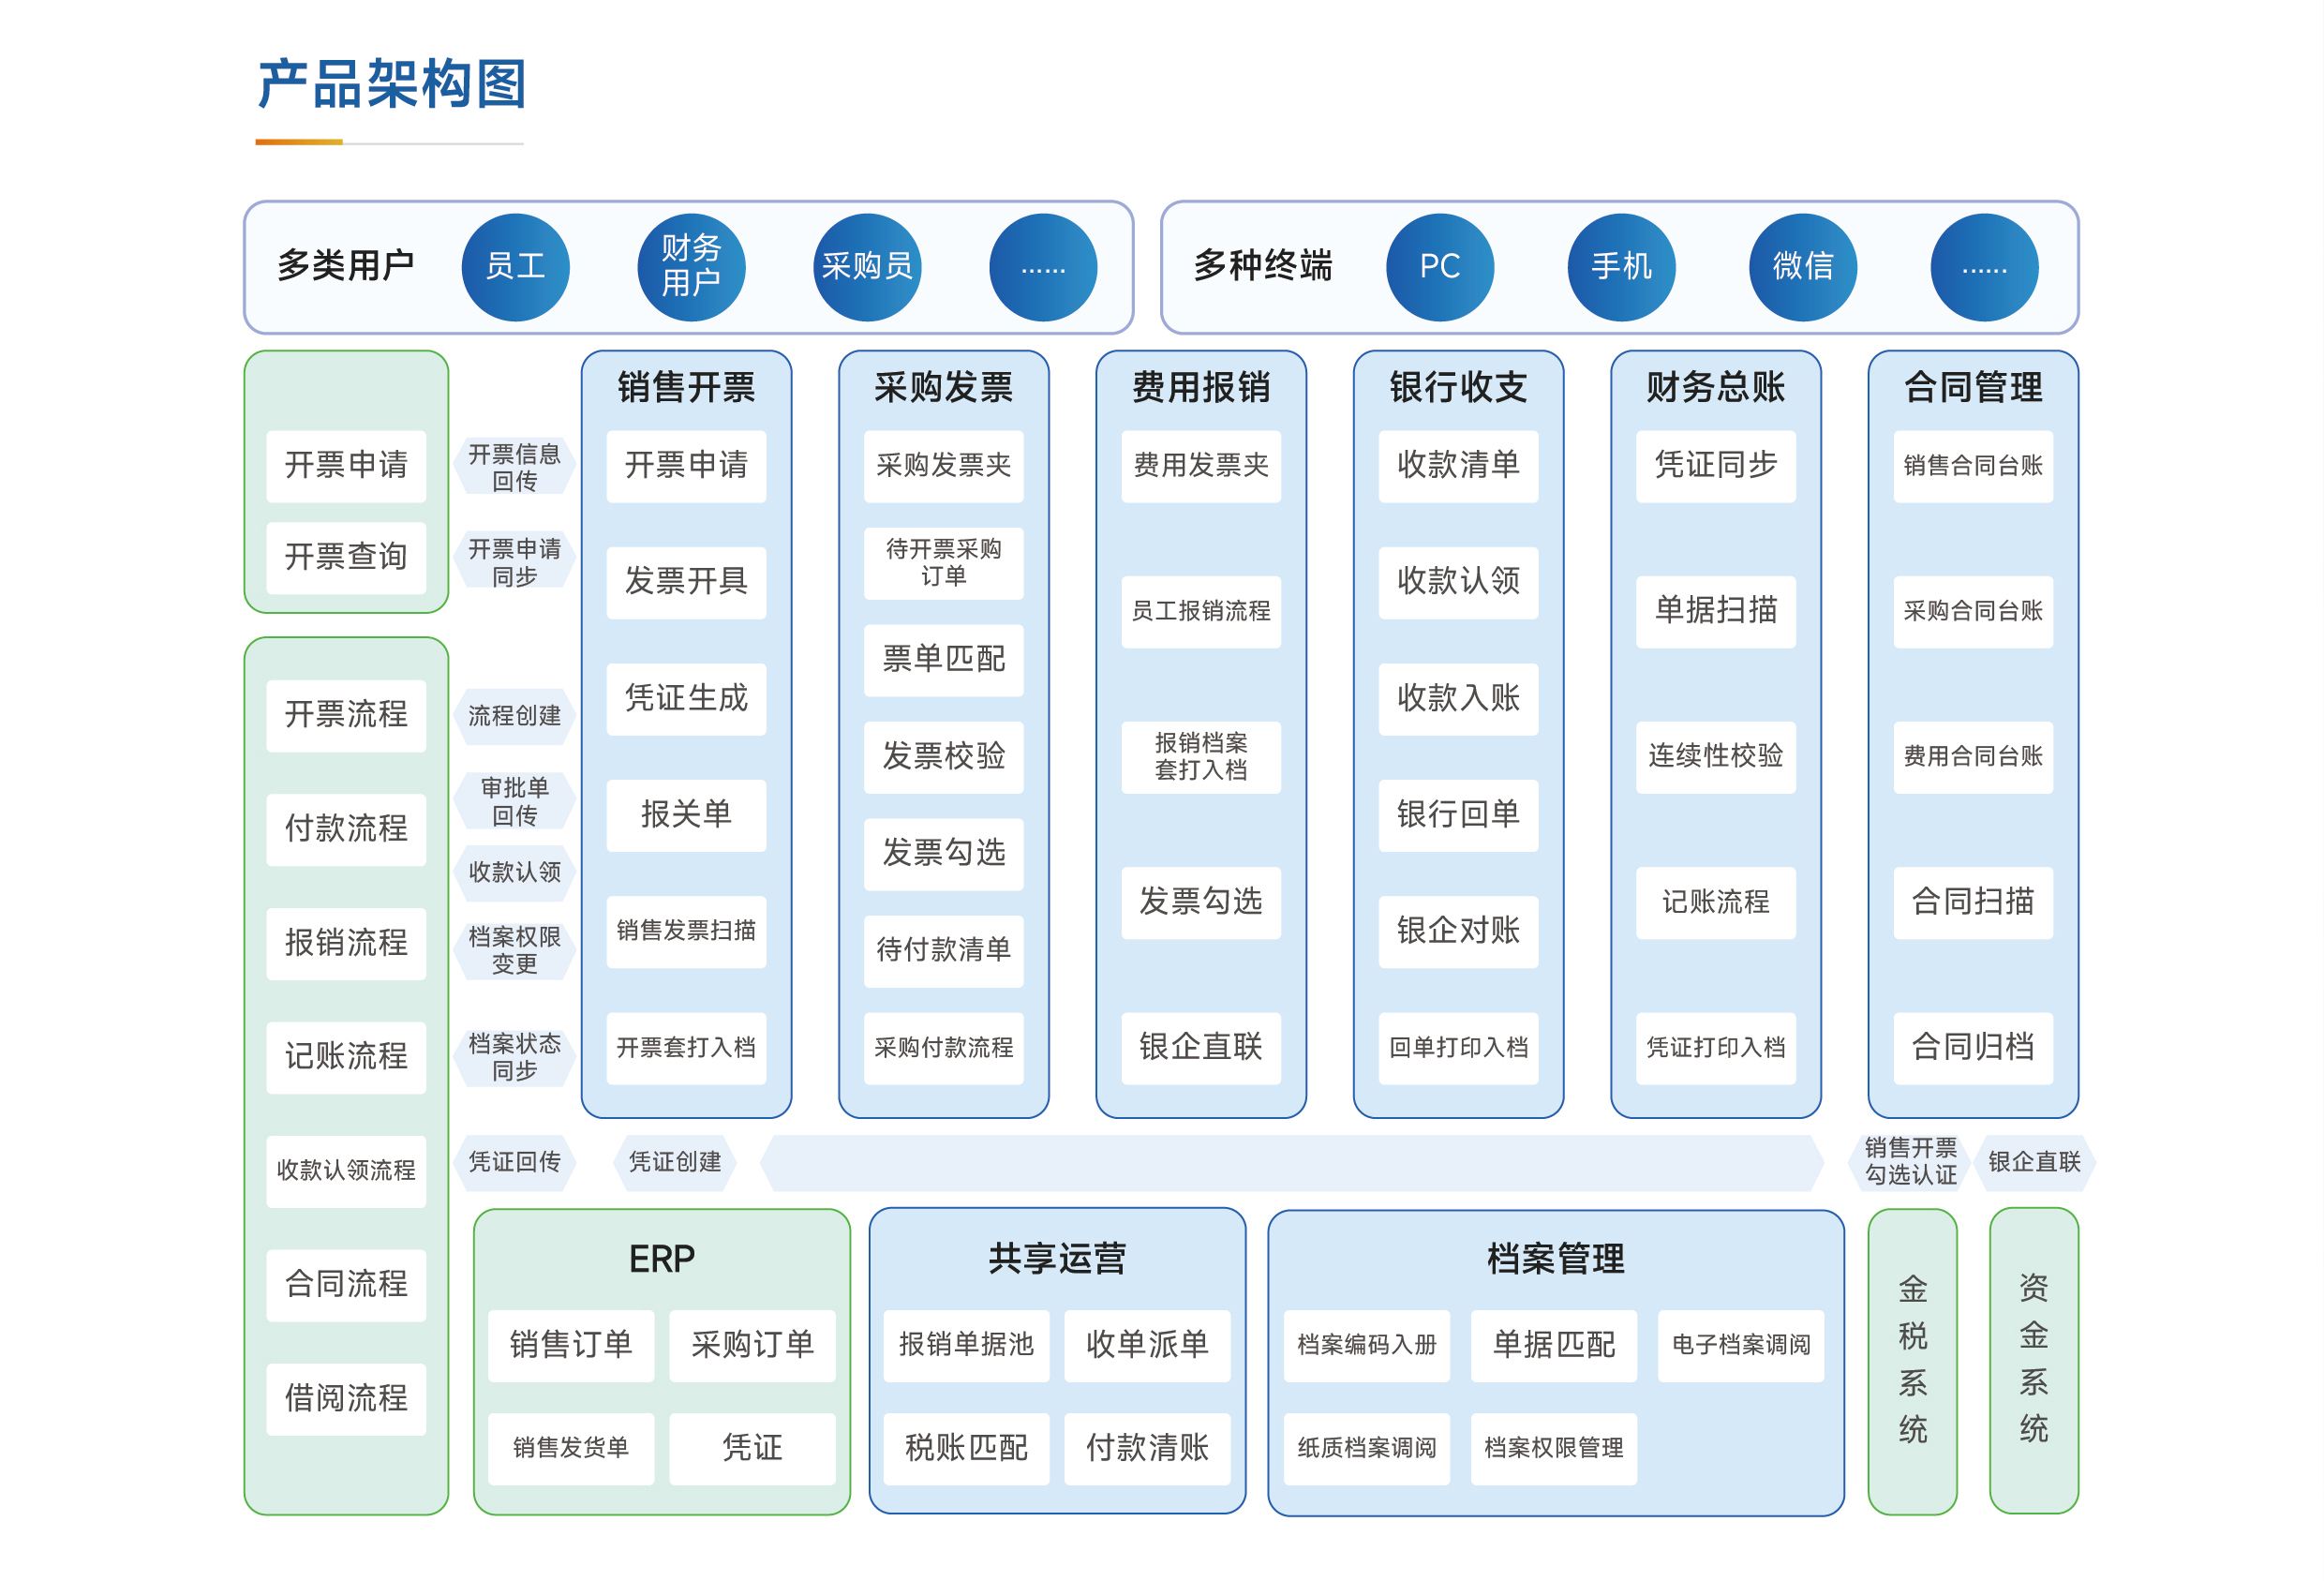Click 合同归档 under 合同管理
The height and width of the screenshot is (1581, 2324).
point(1972,1047)
